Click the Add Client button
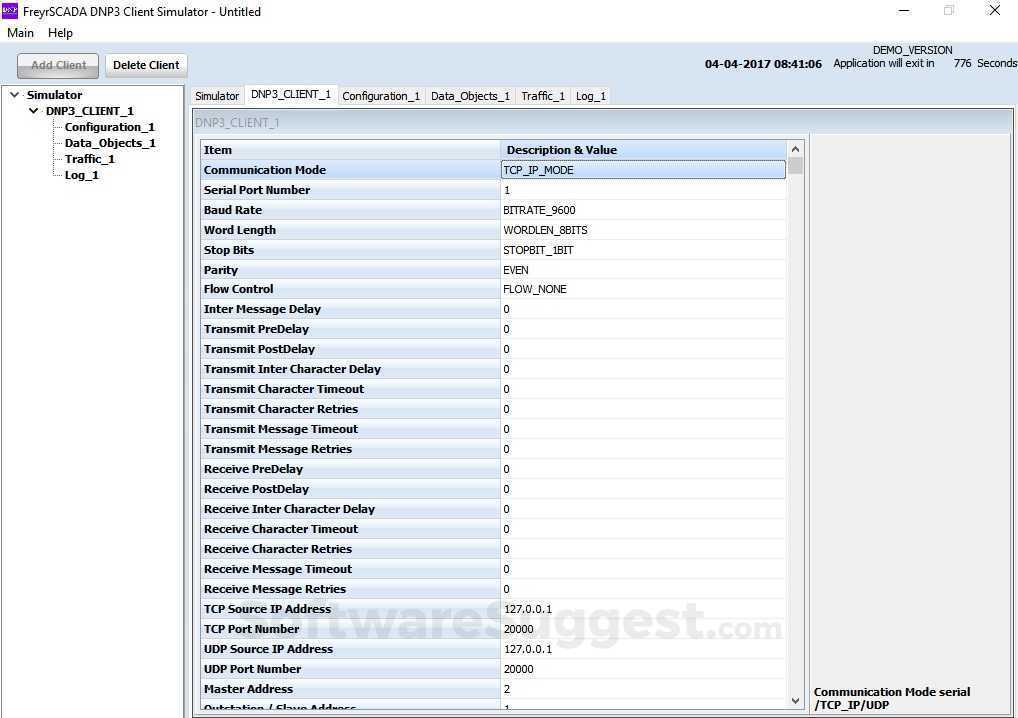Image resolution: width=1018 pixels, height=718 pixels. [57, 64]
